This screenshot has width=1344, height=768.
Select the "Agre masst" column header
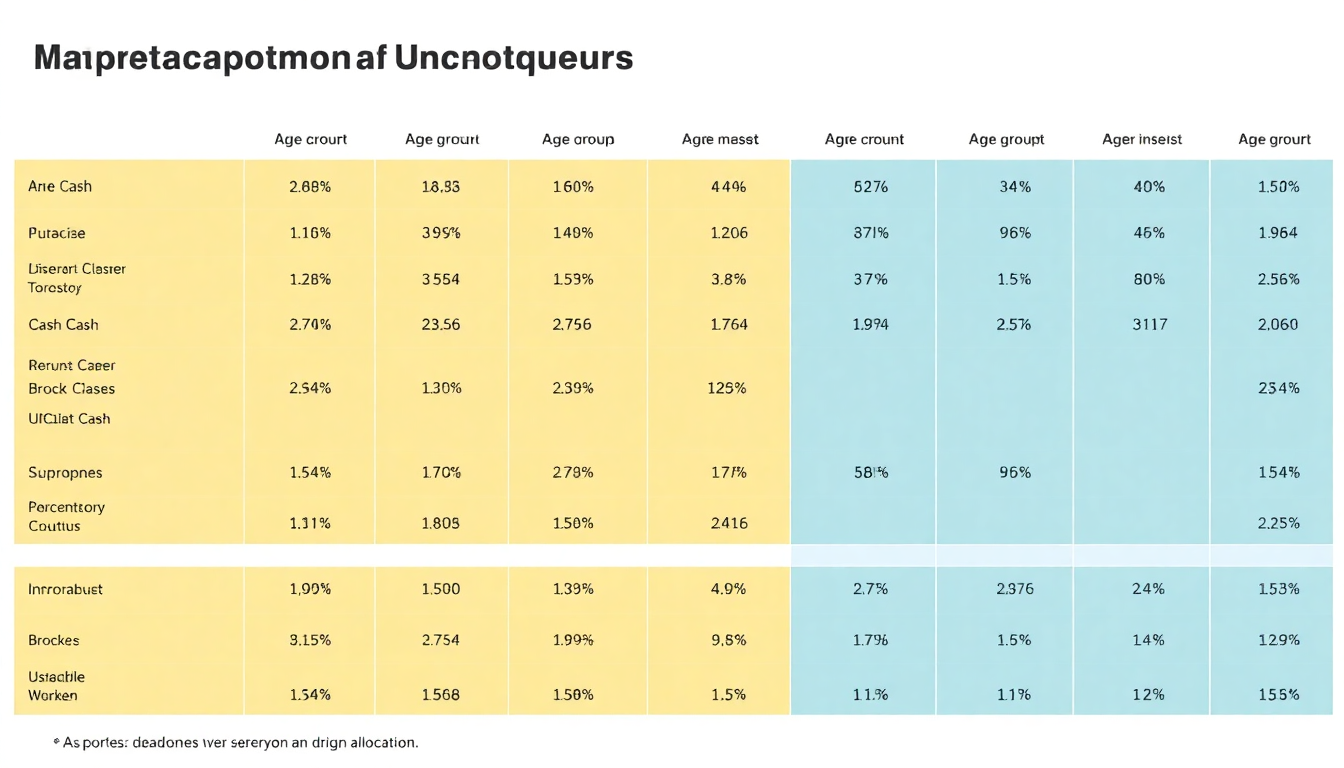click(720, 139)
